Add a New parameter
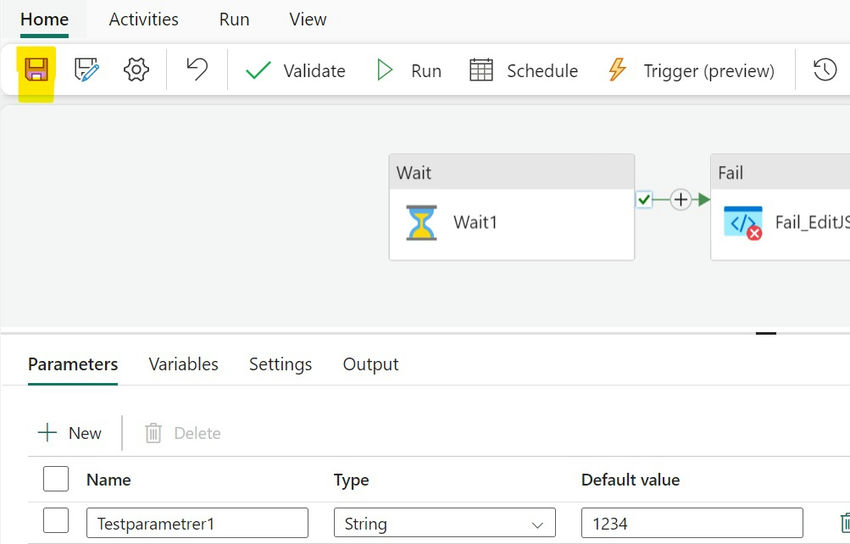Image resolution: width=850 pixels, height=544 pixels. point(69,433)
